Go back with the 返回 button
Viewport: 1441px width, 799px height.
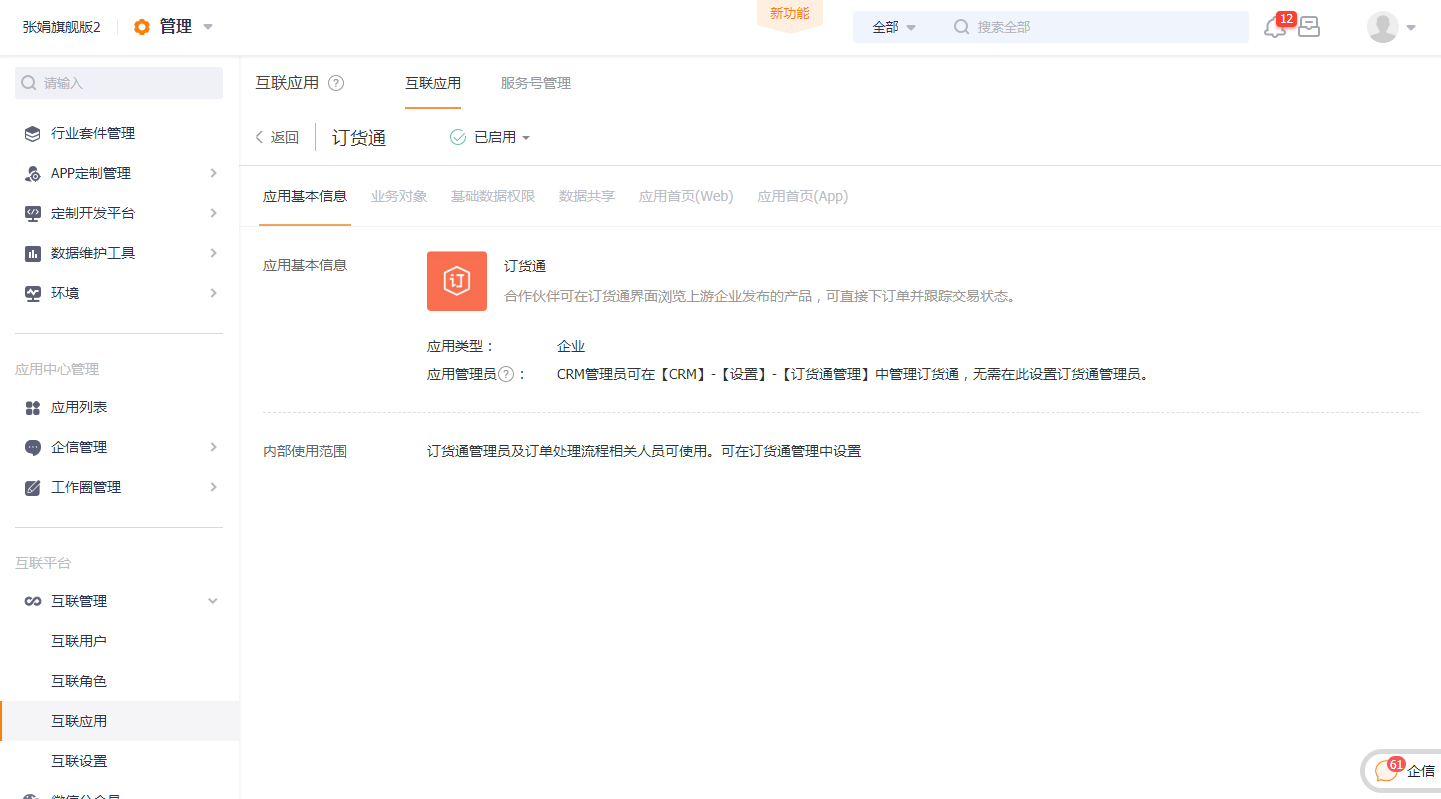277,138
